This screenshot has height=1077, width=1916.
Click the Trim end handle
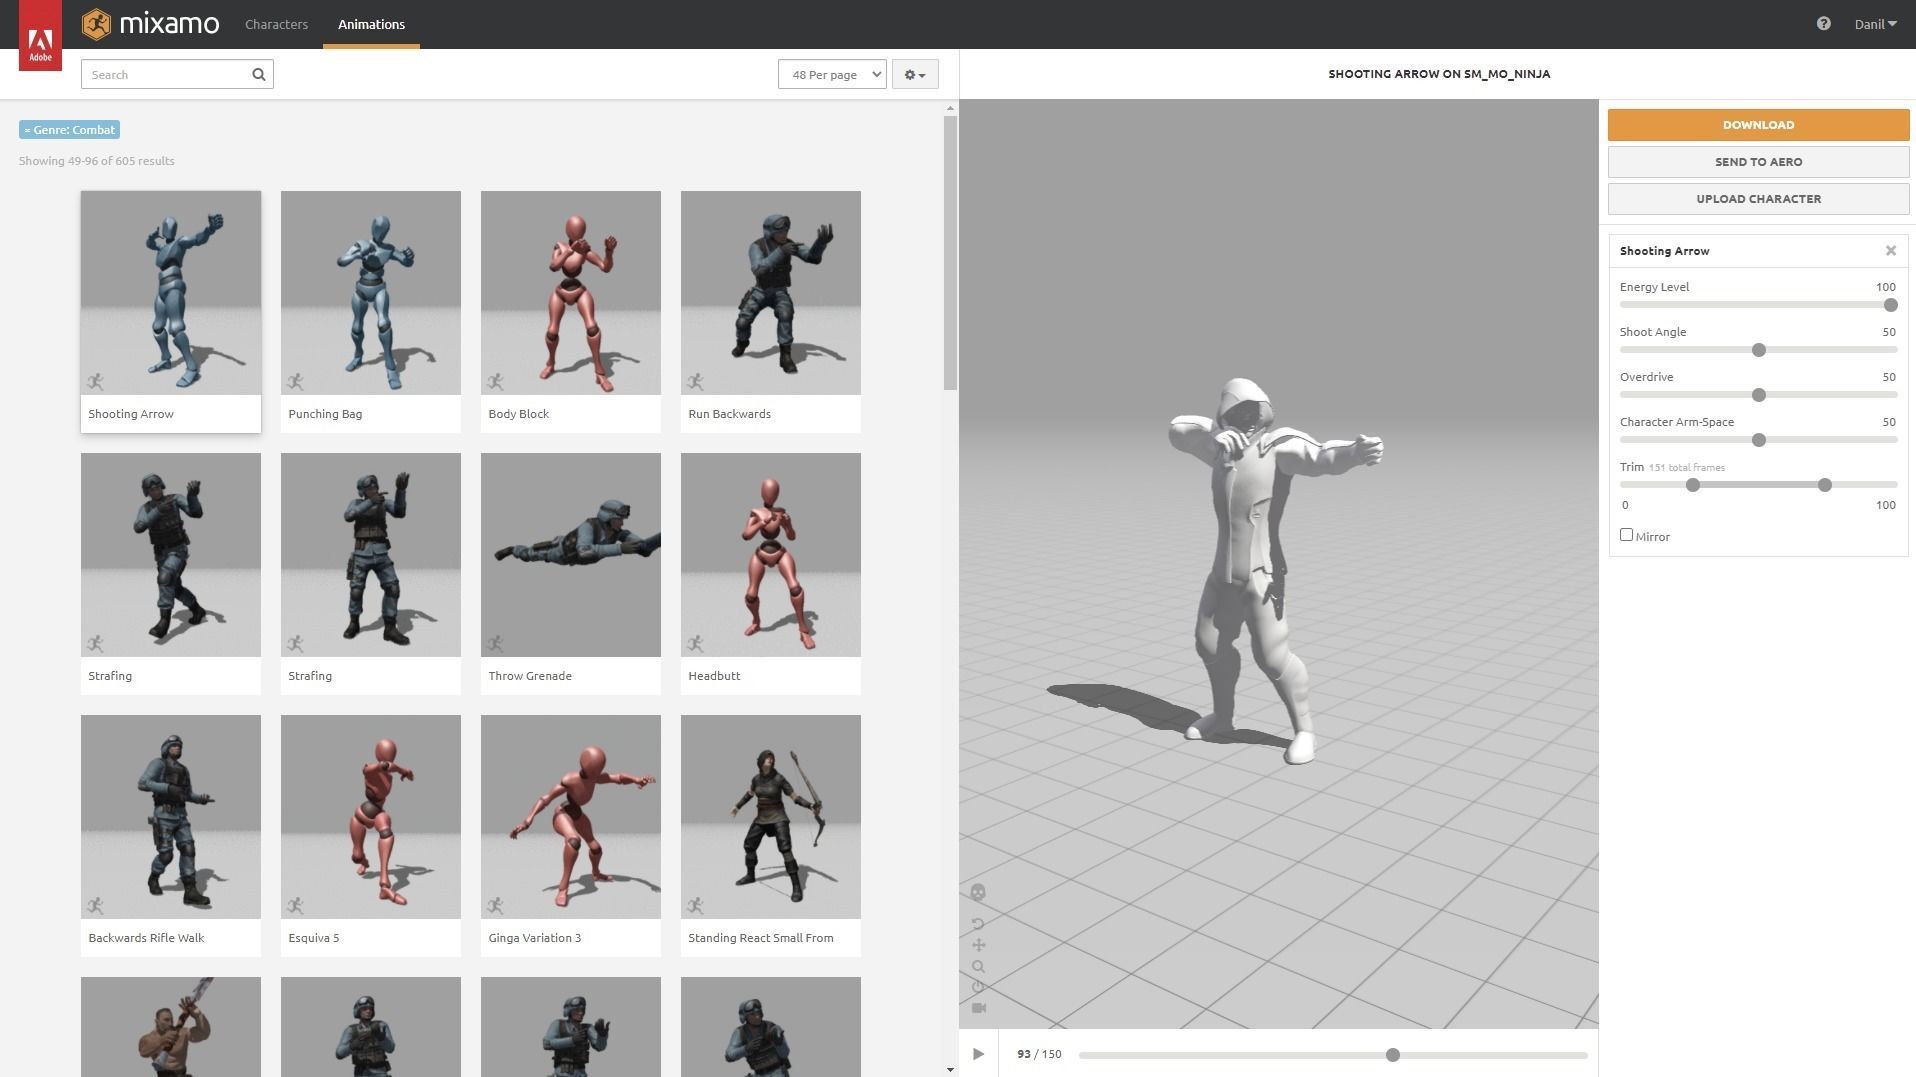(x=1824, y=485)
